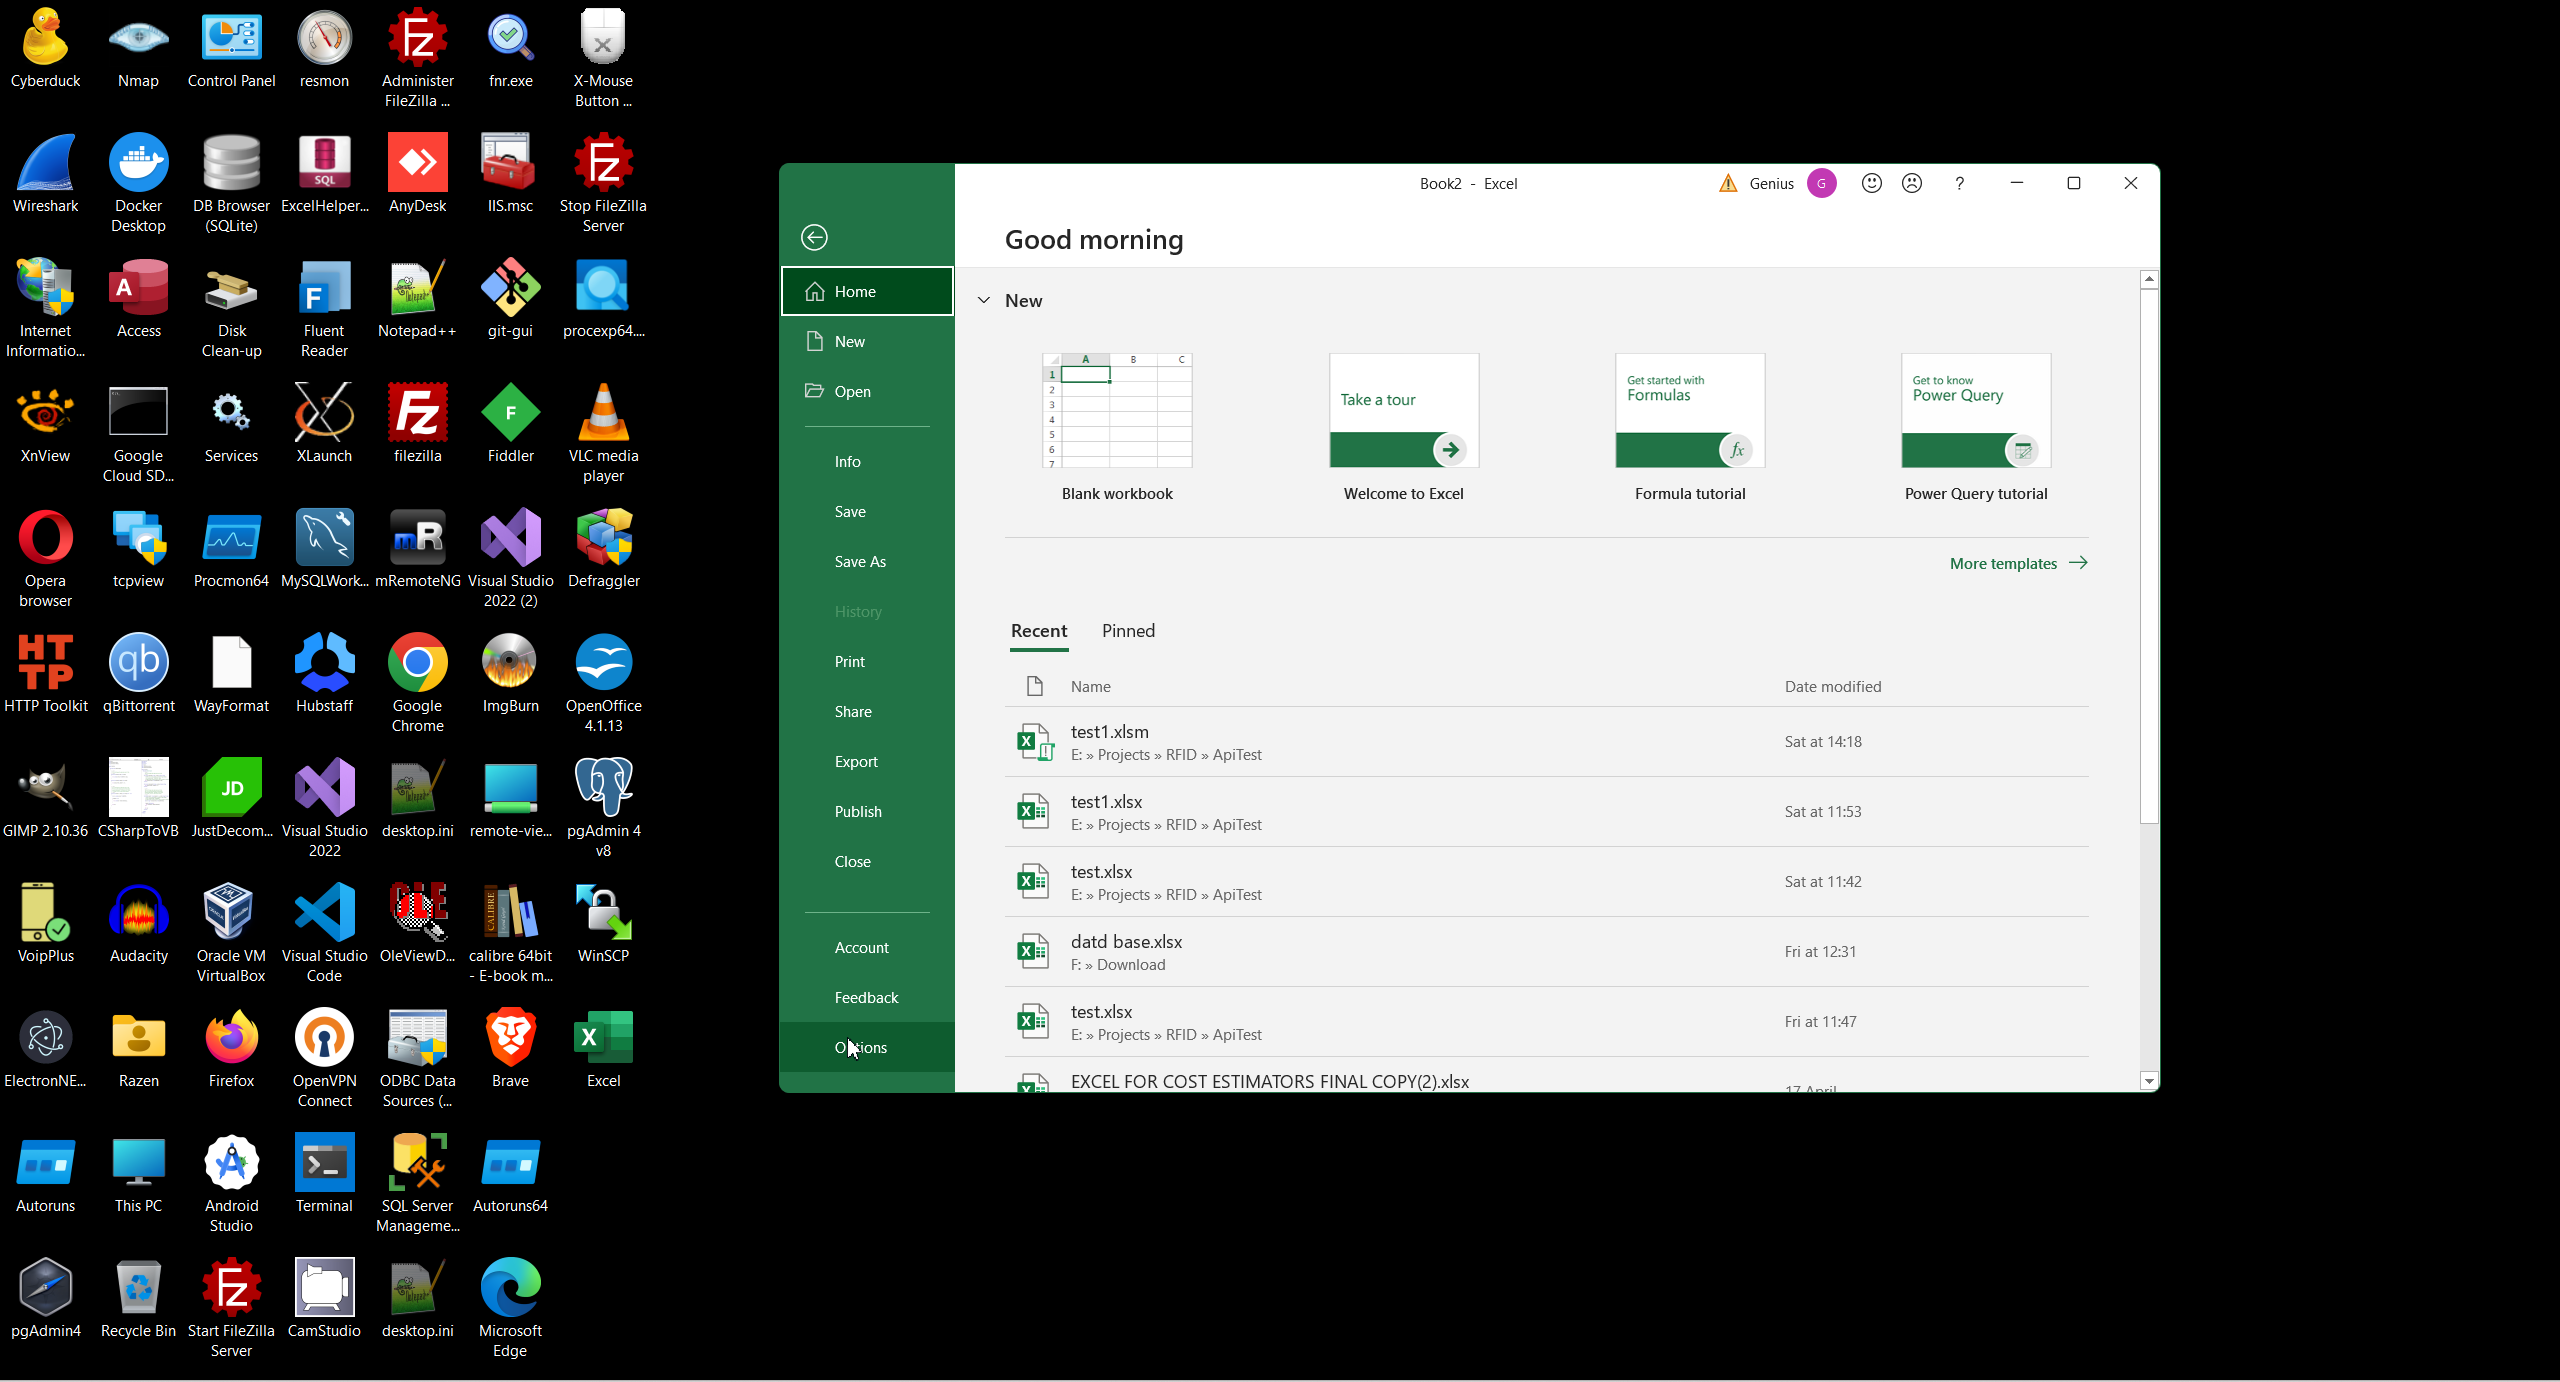Click the scrollbar down arrow
Screen dimensions: 2560x1382
coord(2149,1081)
